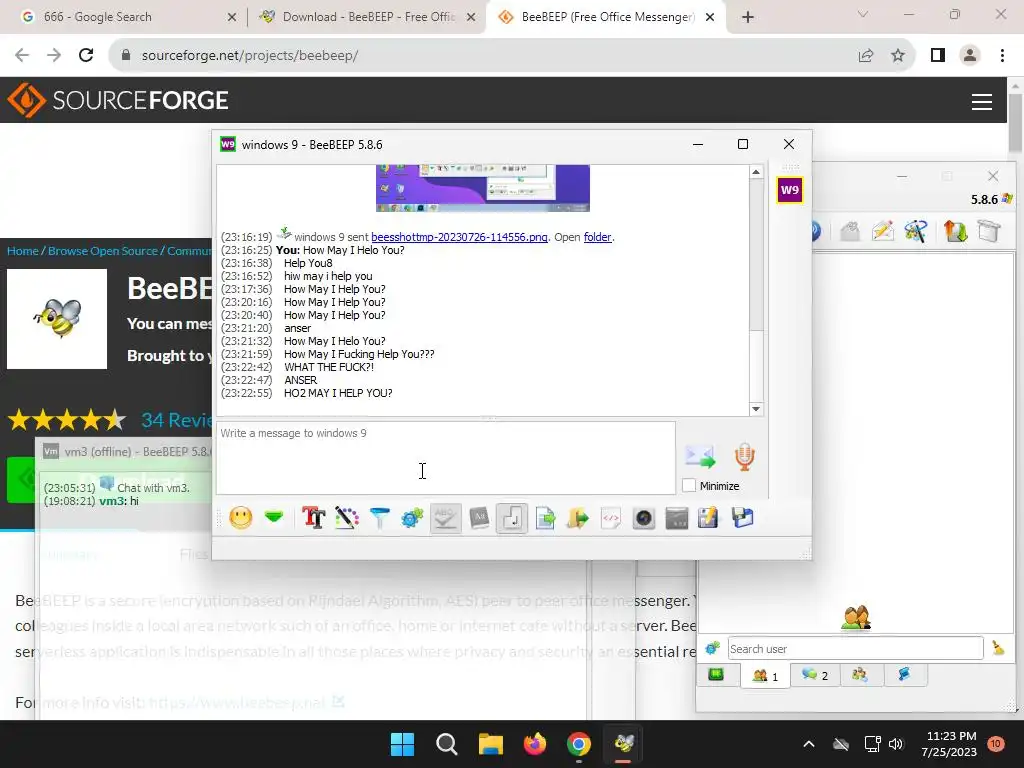Open user list settings gear beside search
This screenshot has width=1024, height=768.
click(x=712, y=648)
